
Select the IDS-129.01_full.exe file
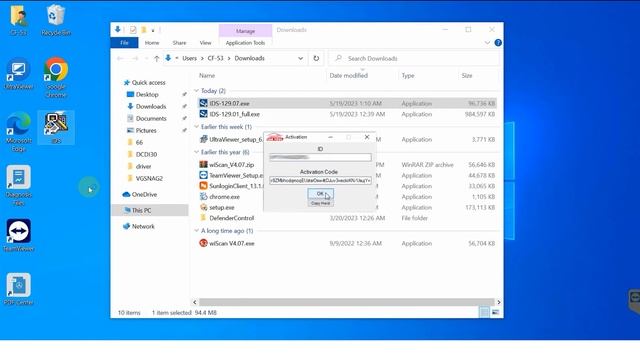(x=347, y=114)
